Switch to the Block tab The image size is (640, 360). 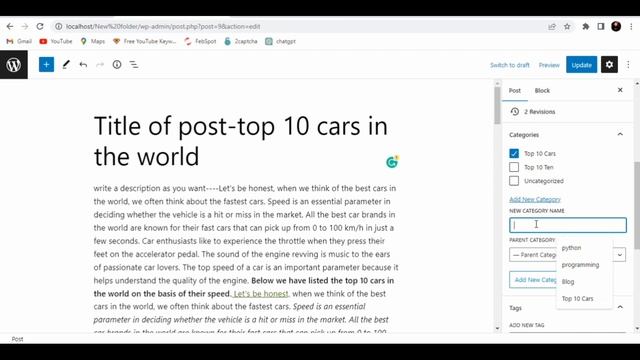pyautogui.click(x=542, y=91)
